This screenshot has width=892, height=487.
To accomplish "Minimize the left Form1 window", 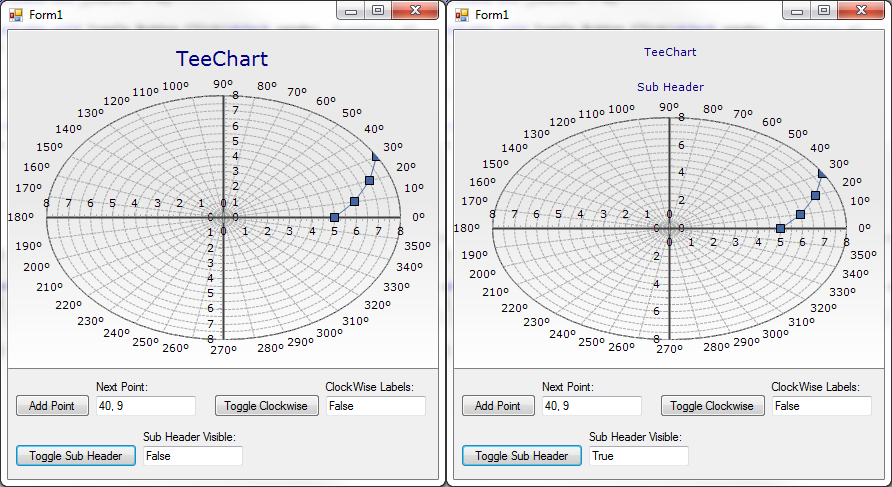I will pyautogui.click(x=351, y=10).
